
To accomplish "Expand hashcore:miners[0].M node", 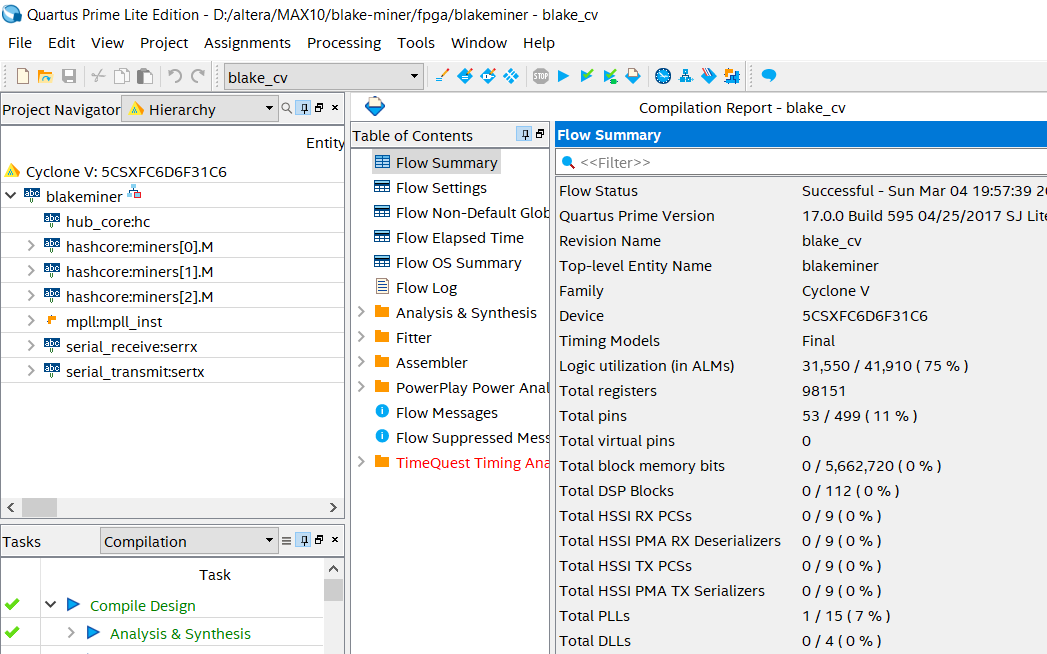I will coord(31,246).
